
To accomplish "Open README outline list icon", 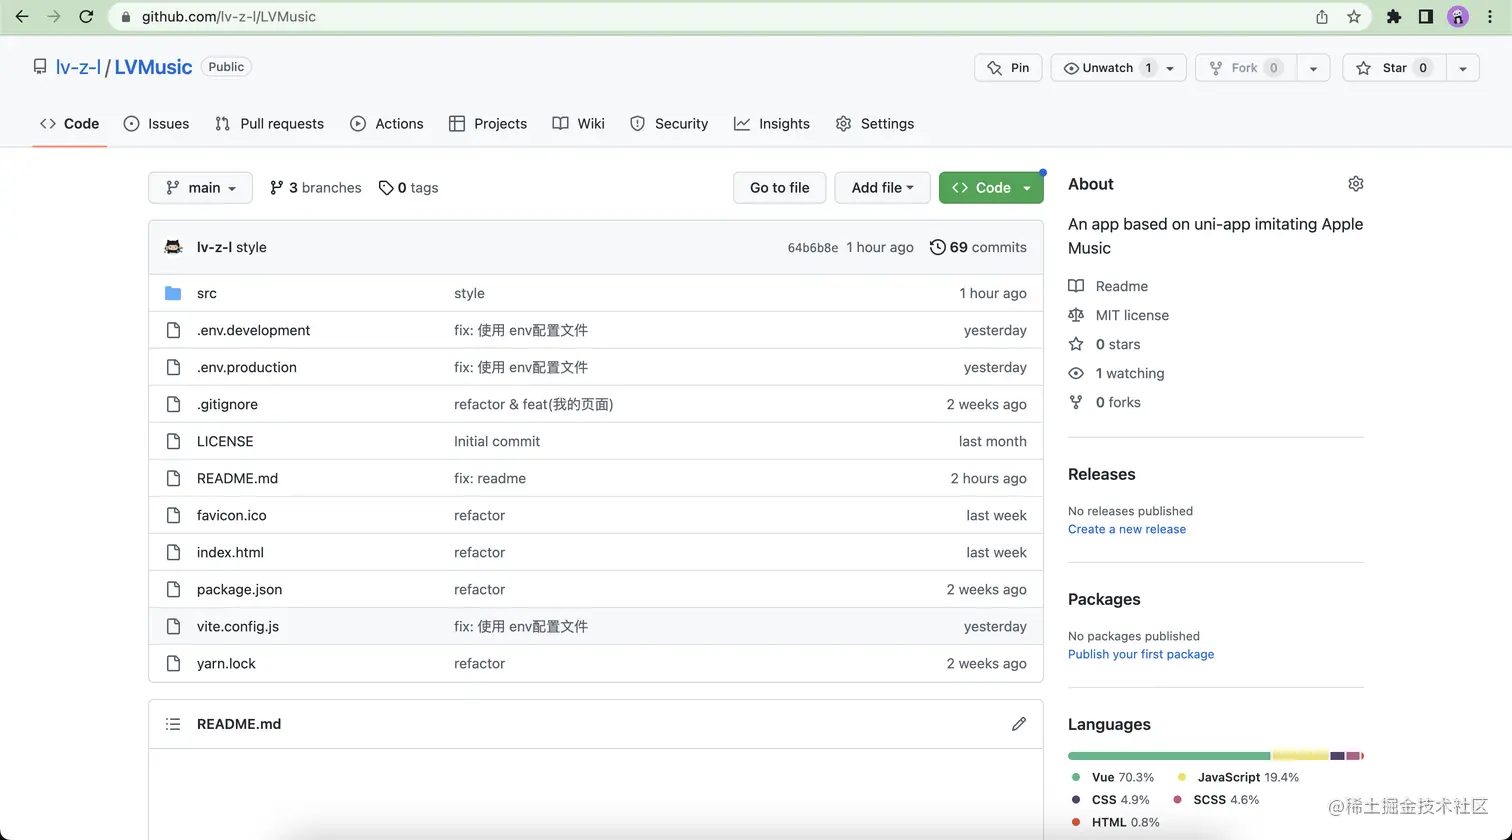I will [x=173, y=724].
